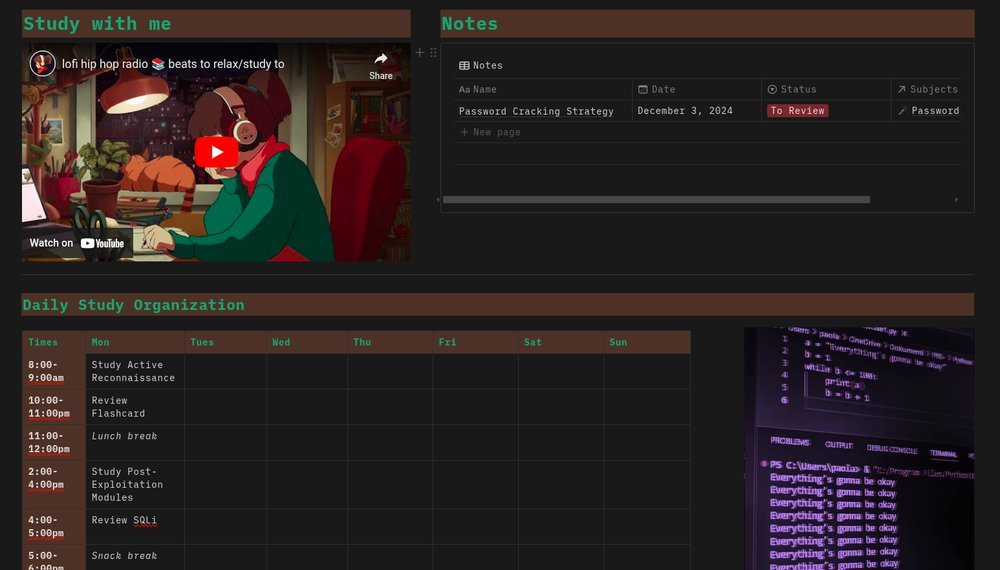The height and width of the screenshot is (570, 1000).
Task: Open the Notes table view tab
Action: tap(481, 65)
